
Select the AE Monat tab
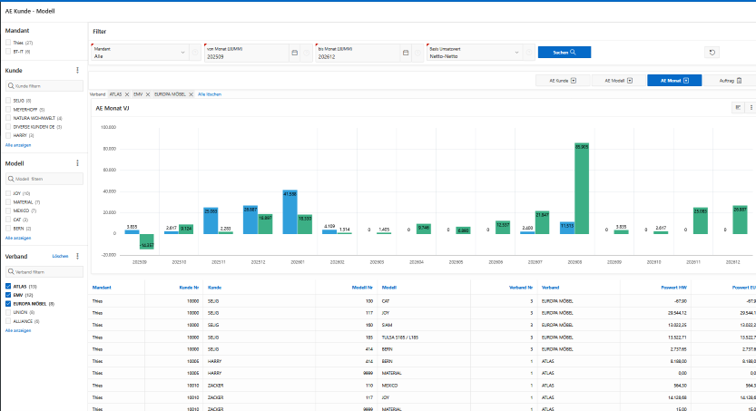[x=675, y=81]
